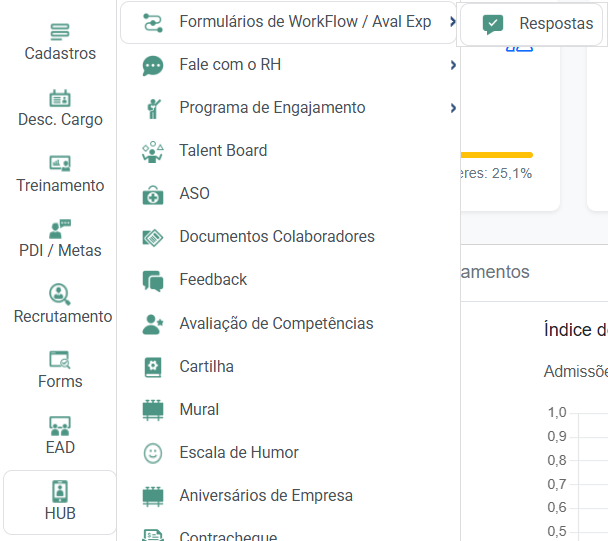Expand the Fale com o RH submenu arrow
Viewport: 608px width, 541px height.
click(x=453, y=65)
